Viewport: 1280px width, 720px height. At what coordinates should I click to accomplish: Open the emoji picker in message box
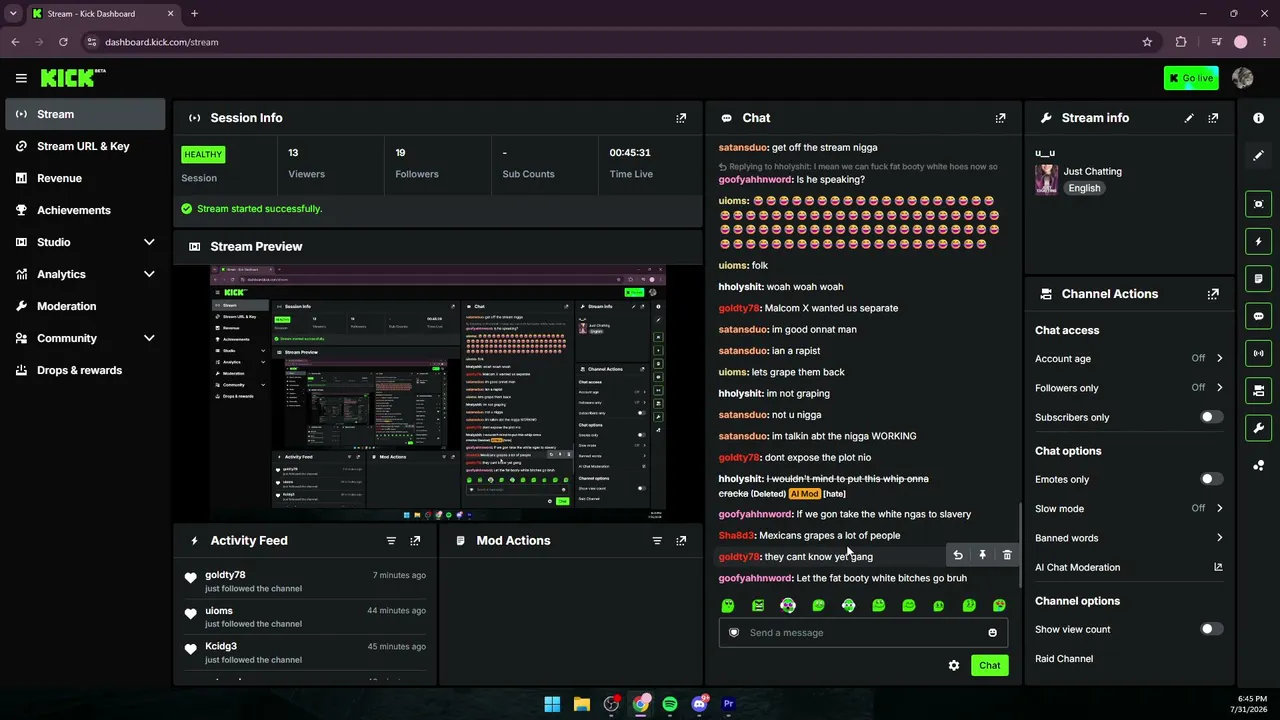pos(992,633)
